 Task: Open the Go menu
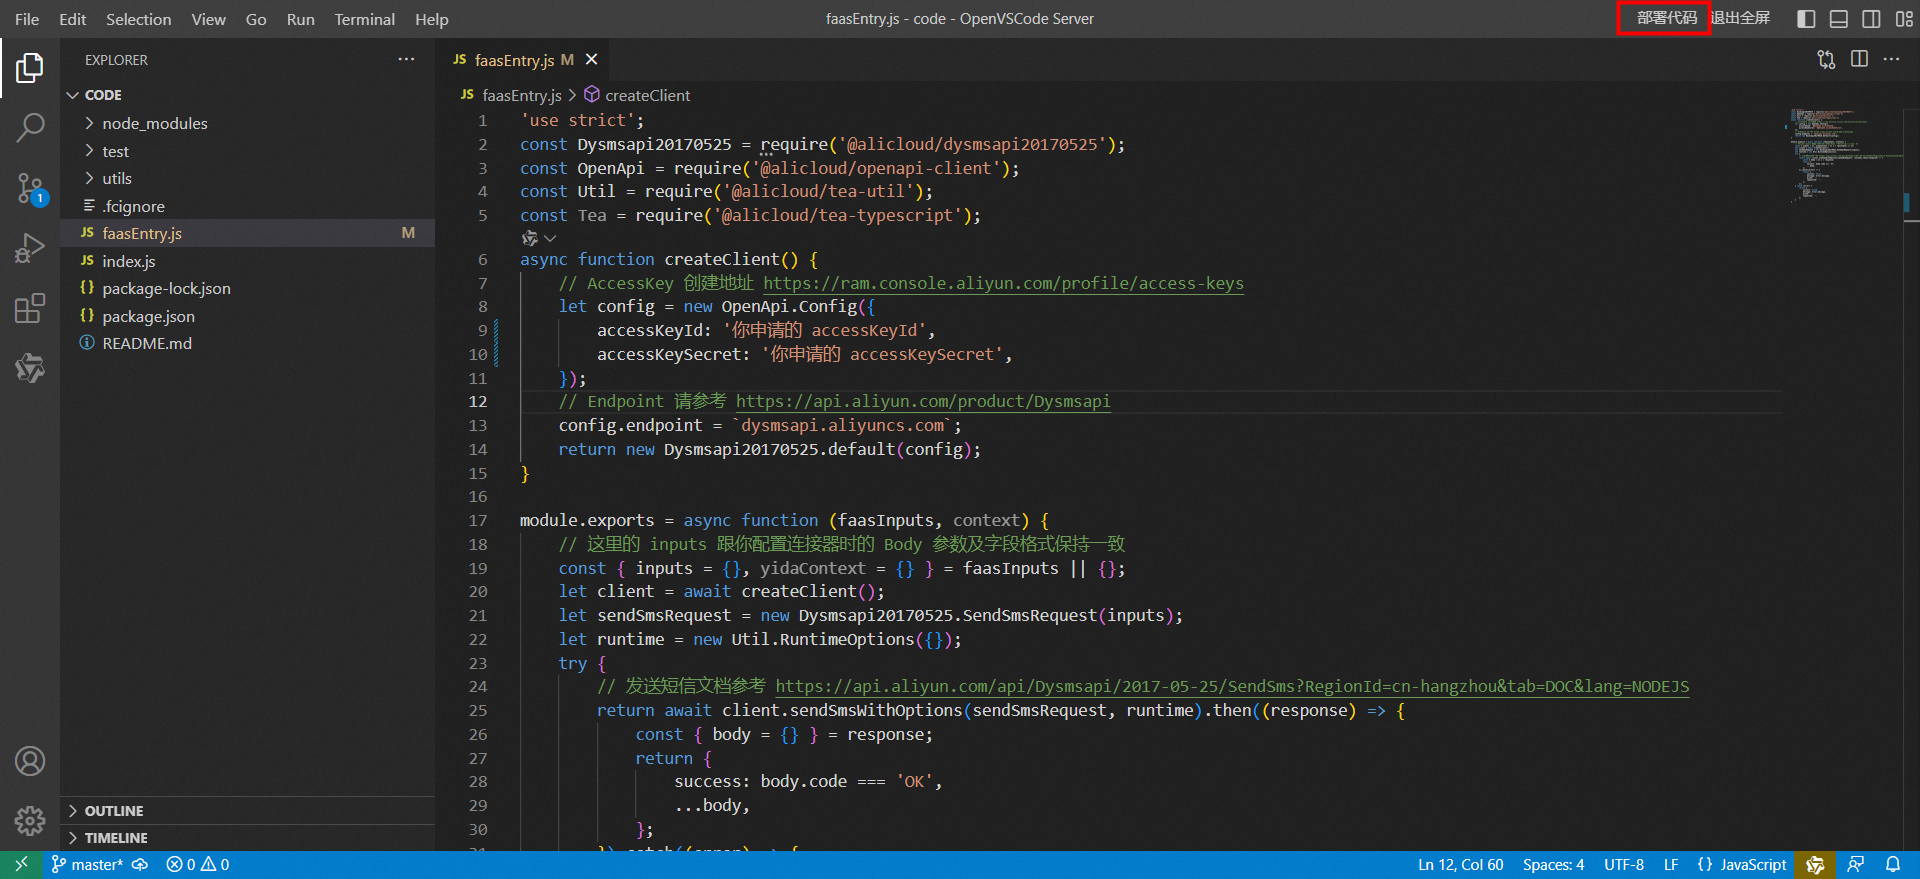(x=256, y=19)
